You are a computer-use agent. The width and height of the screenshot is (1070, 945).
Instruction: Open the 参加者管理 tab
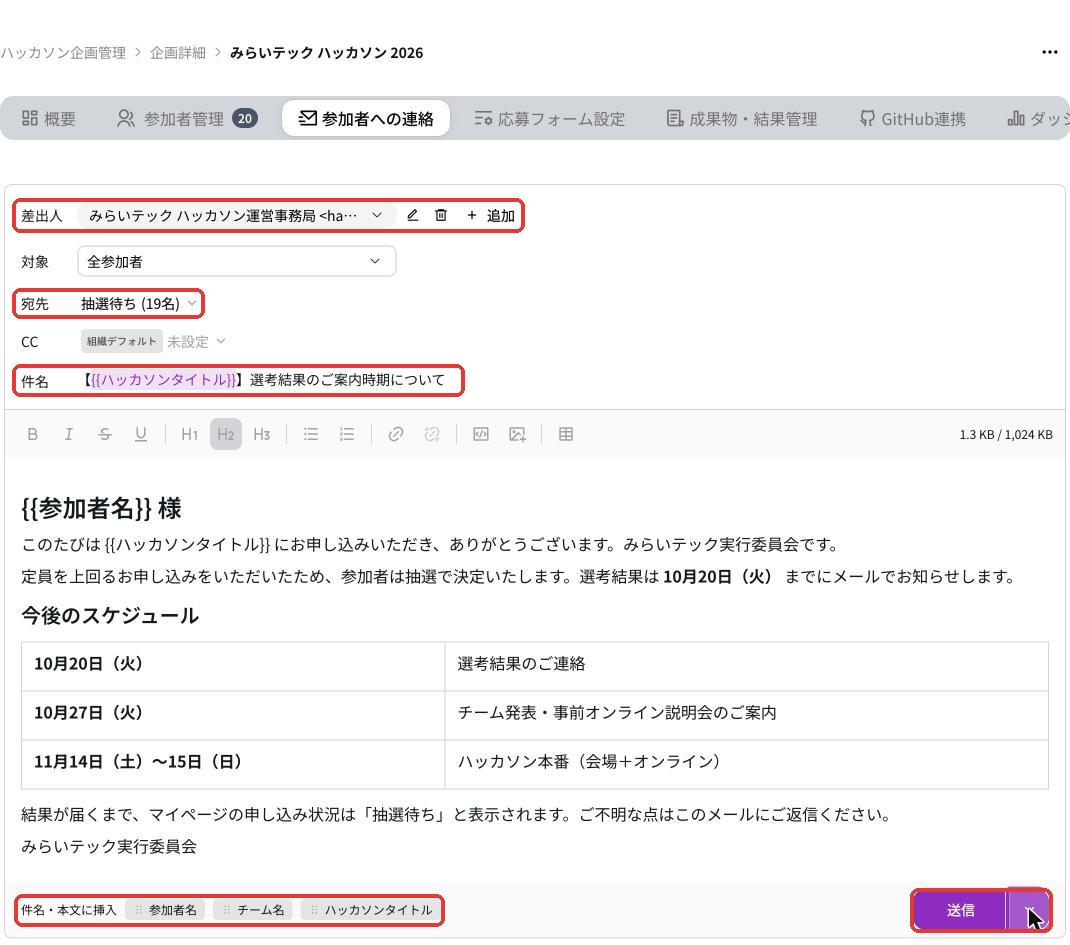[x=188, y=119]
